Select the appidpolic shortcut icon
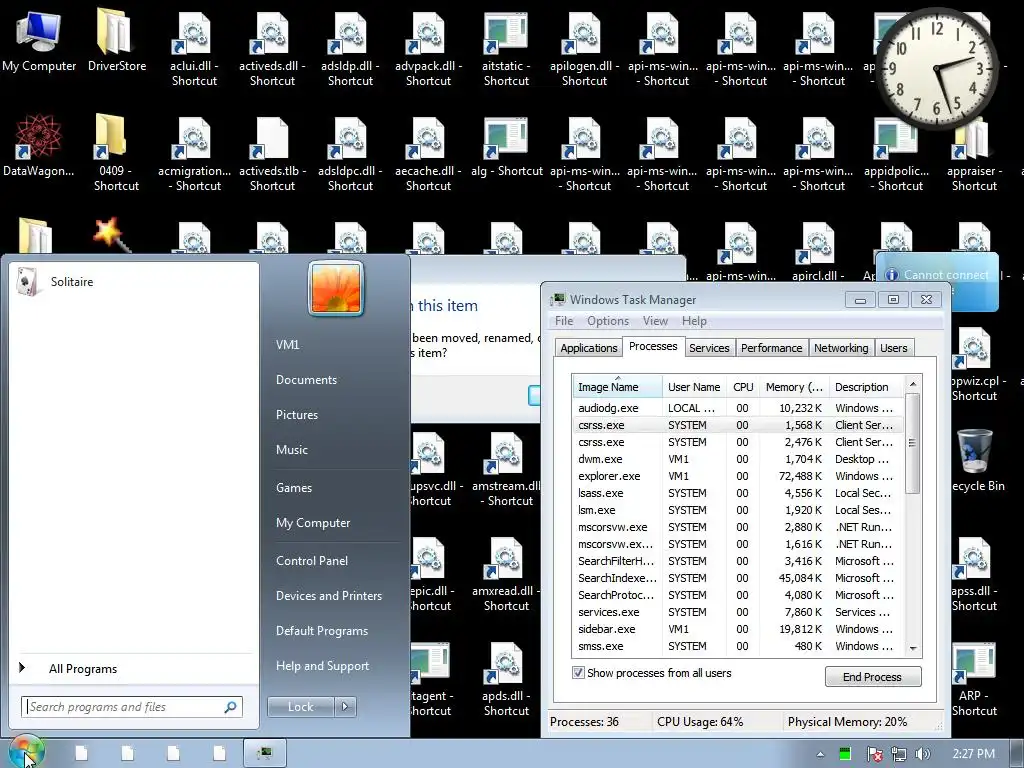1024x768 pixels. point(897,153)
